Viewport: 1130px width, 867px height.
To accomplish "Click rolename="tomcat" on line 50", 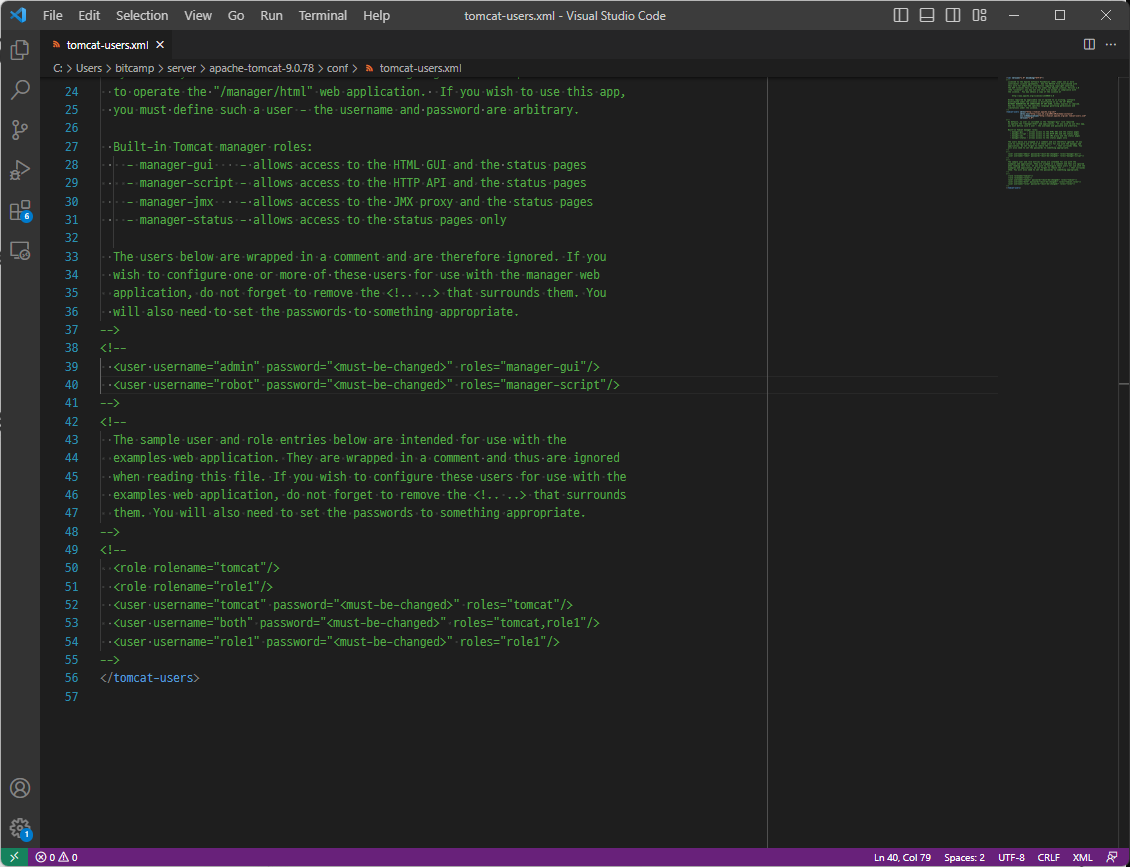I will click(x=210, y=568).
